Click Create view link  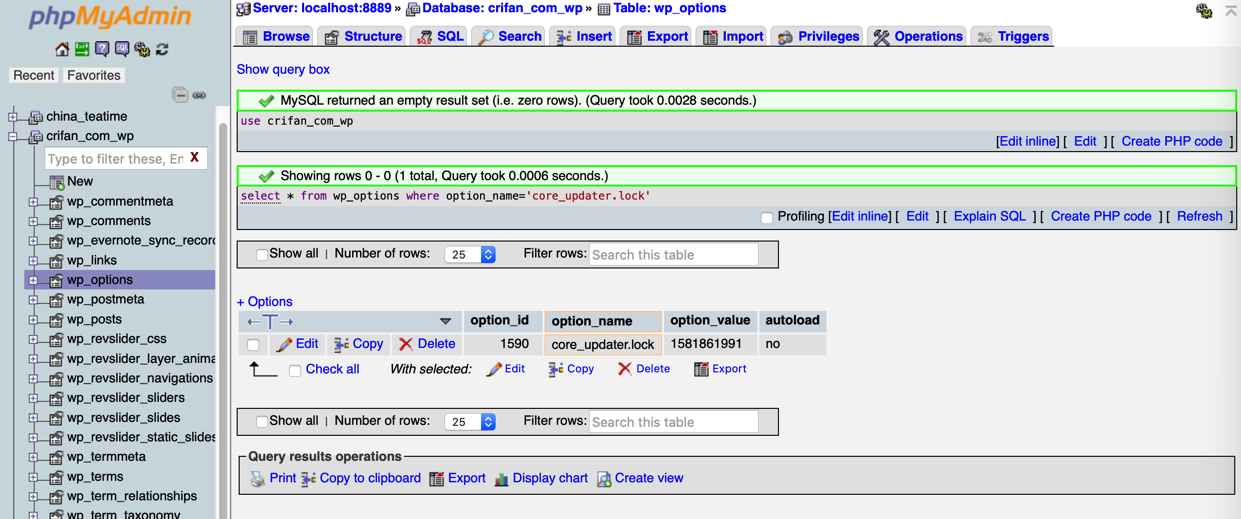[x=640, y=478]
